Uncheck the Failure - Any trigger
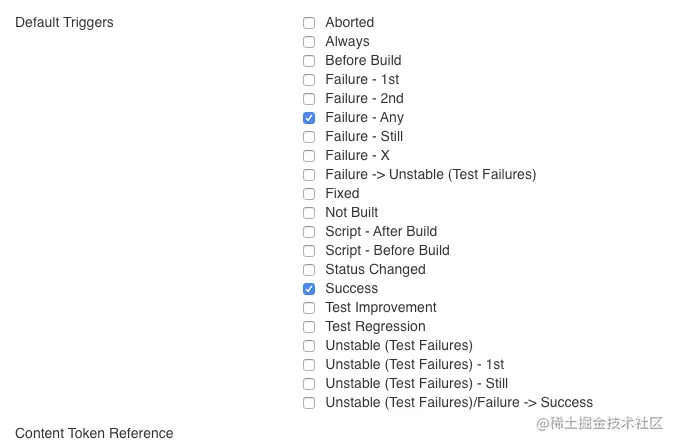 click(309, 118)
